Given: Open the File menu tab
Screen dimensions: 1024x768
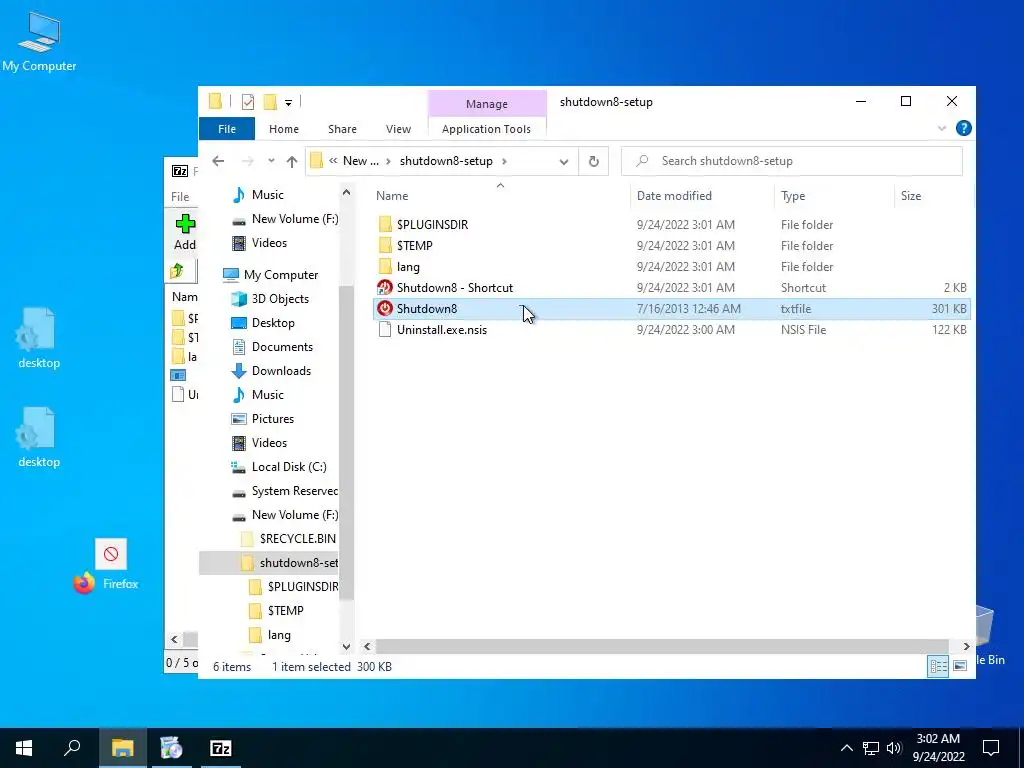Looking at the screenshot, I should pos(227,129).
